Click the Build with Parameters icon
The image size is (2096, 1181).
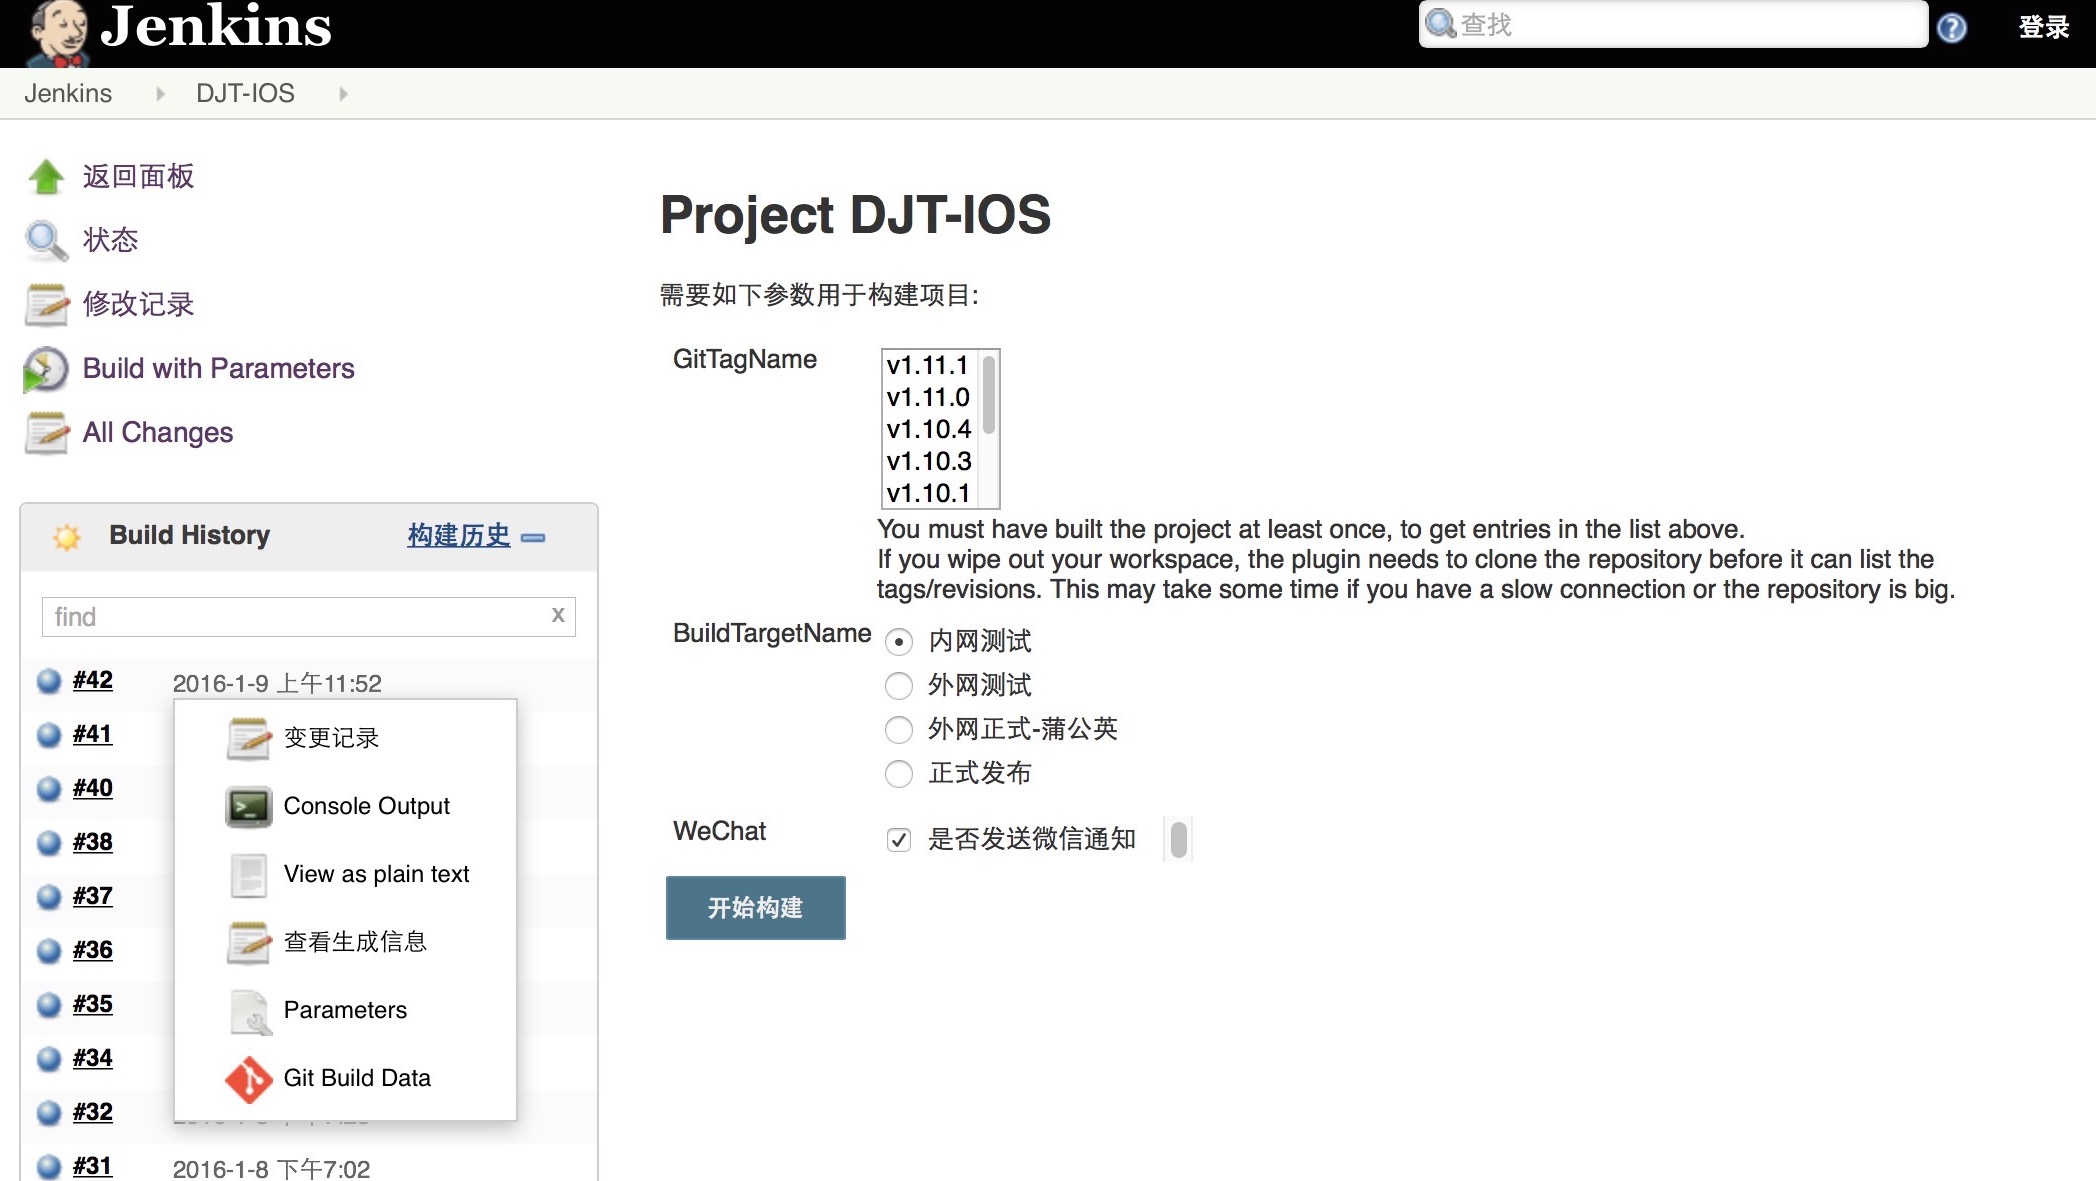(45, 369)
